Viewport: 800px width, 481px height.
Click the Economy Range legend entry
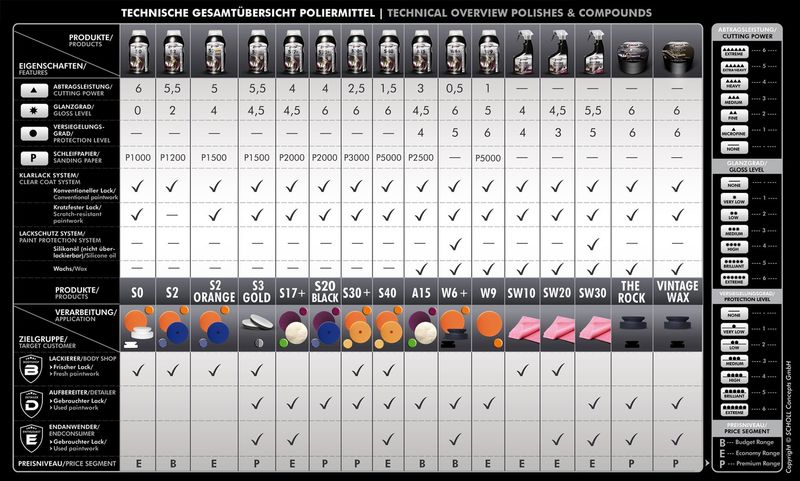point(749,453)
